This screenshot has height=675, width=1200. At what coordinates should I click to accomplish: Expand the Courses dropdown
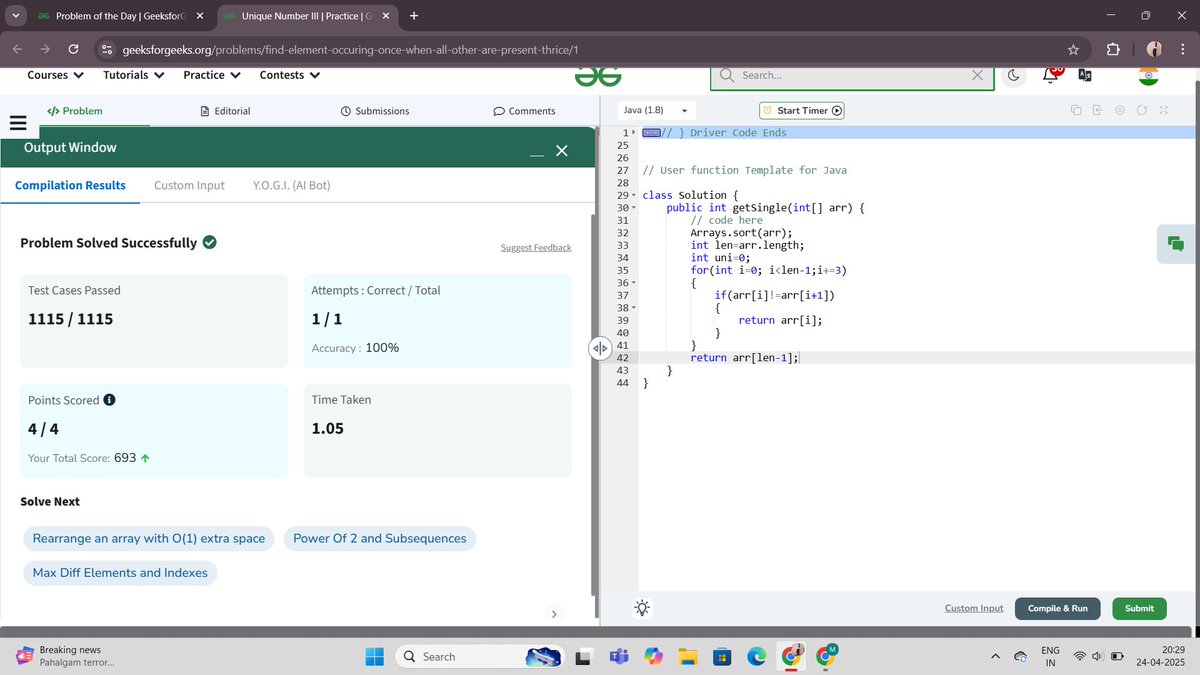coord(55,75)
